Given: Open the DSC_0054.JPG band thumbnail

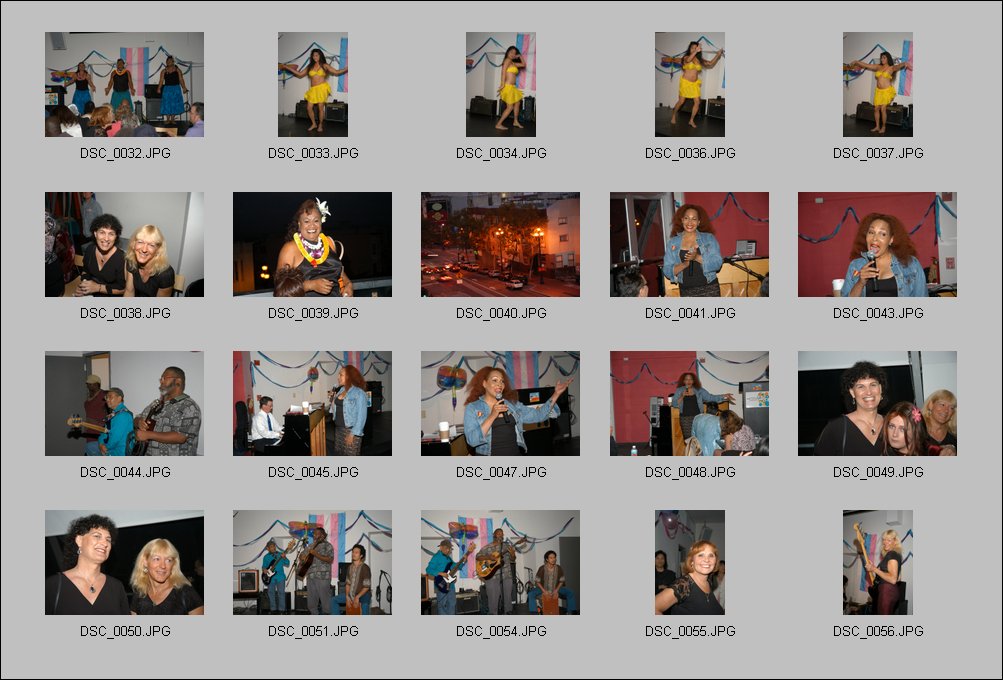Looking at the screenshot, I should [x=501, y=562].
